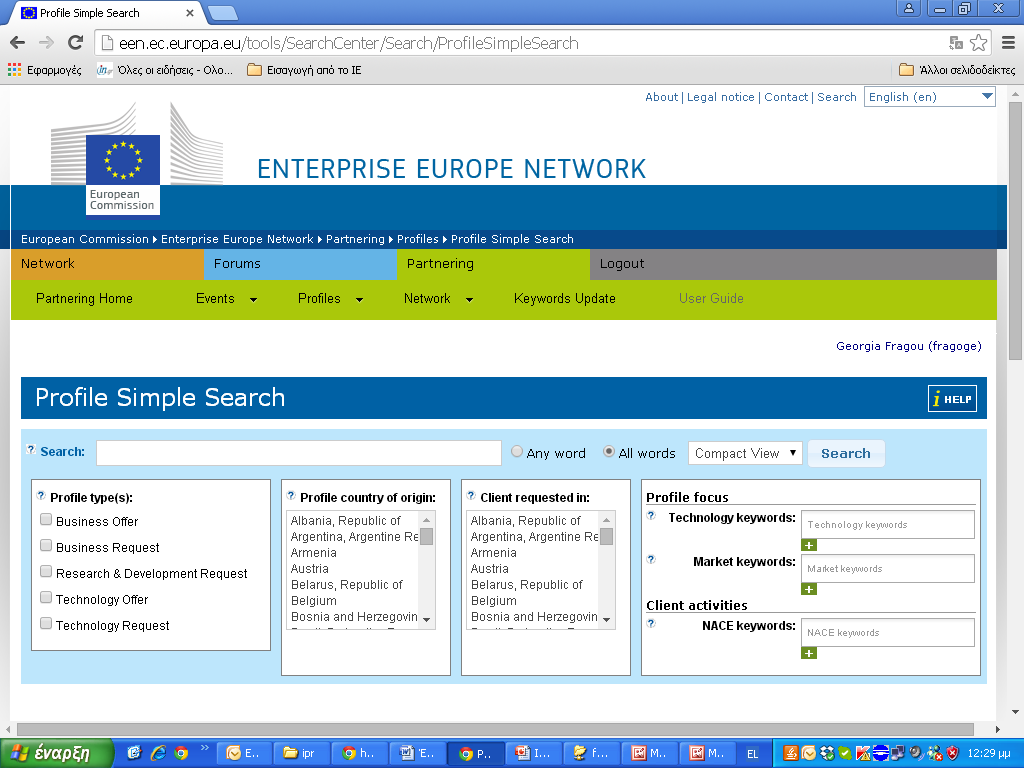Open the orange Network tab
Image resolution: width=1024 pixels, height=768 pixels.
[107, 264]
